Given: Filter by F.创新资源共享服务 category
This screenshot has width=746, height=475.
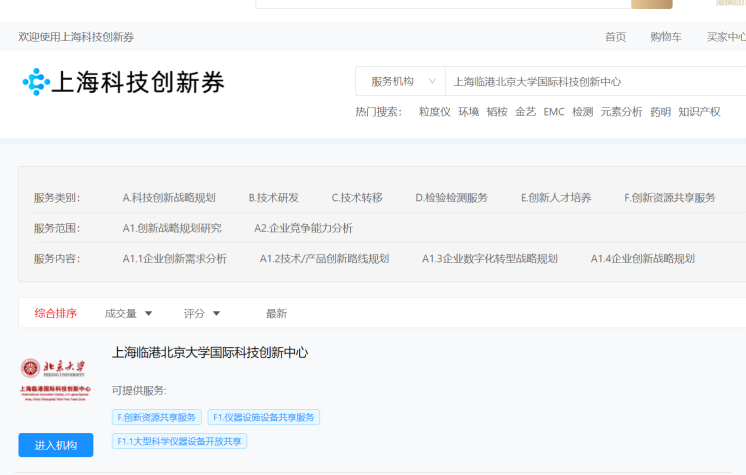Looking at the screenshot, I should pyautogui.click(x=670, y=198).
